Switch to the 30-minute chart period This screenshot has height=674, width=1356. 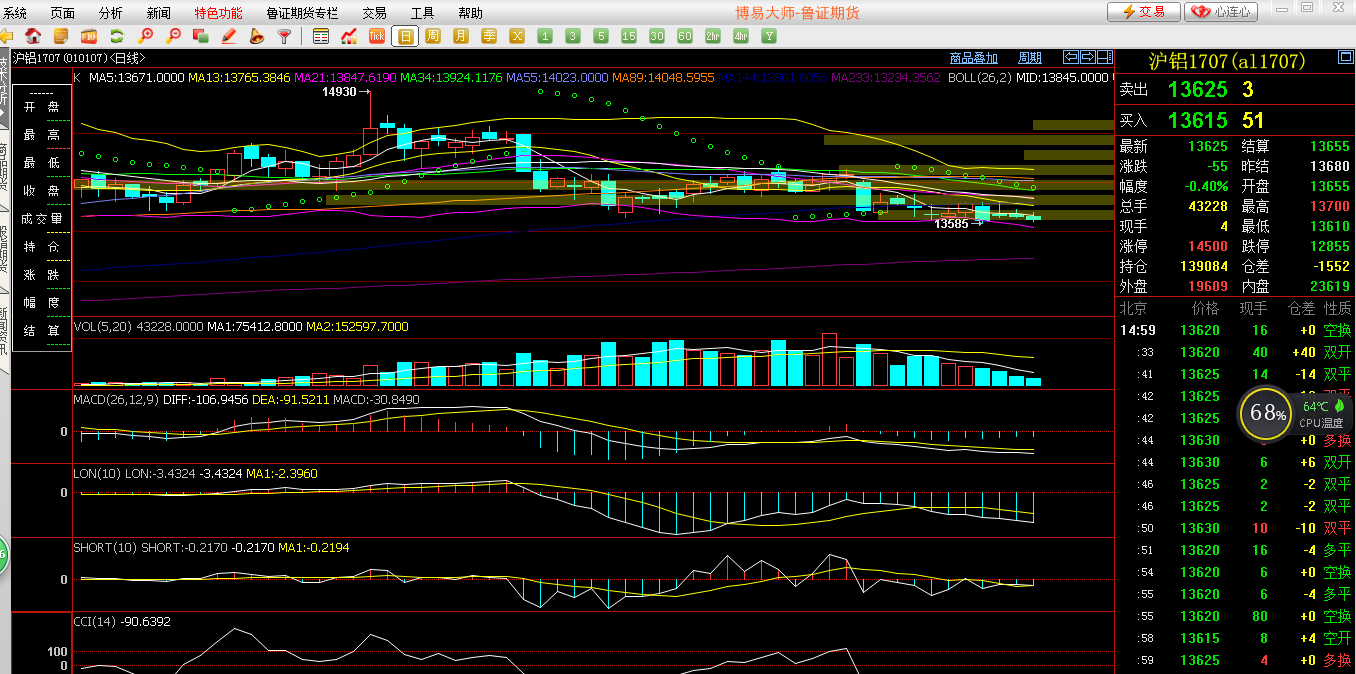pos(657,36)
